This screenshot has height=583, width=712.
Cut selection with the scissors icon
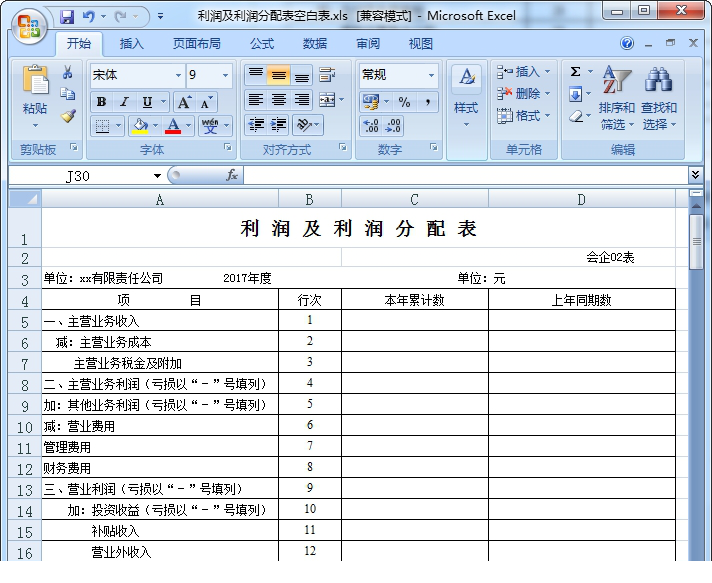[68, 72]
